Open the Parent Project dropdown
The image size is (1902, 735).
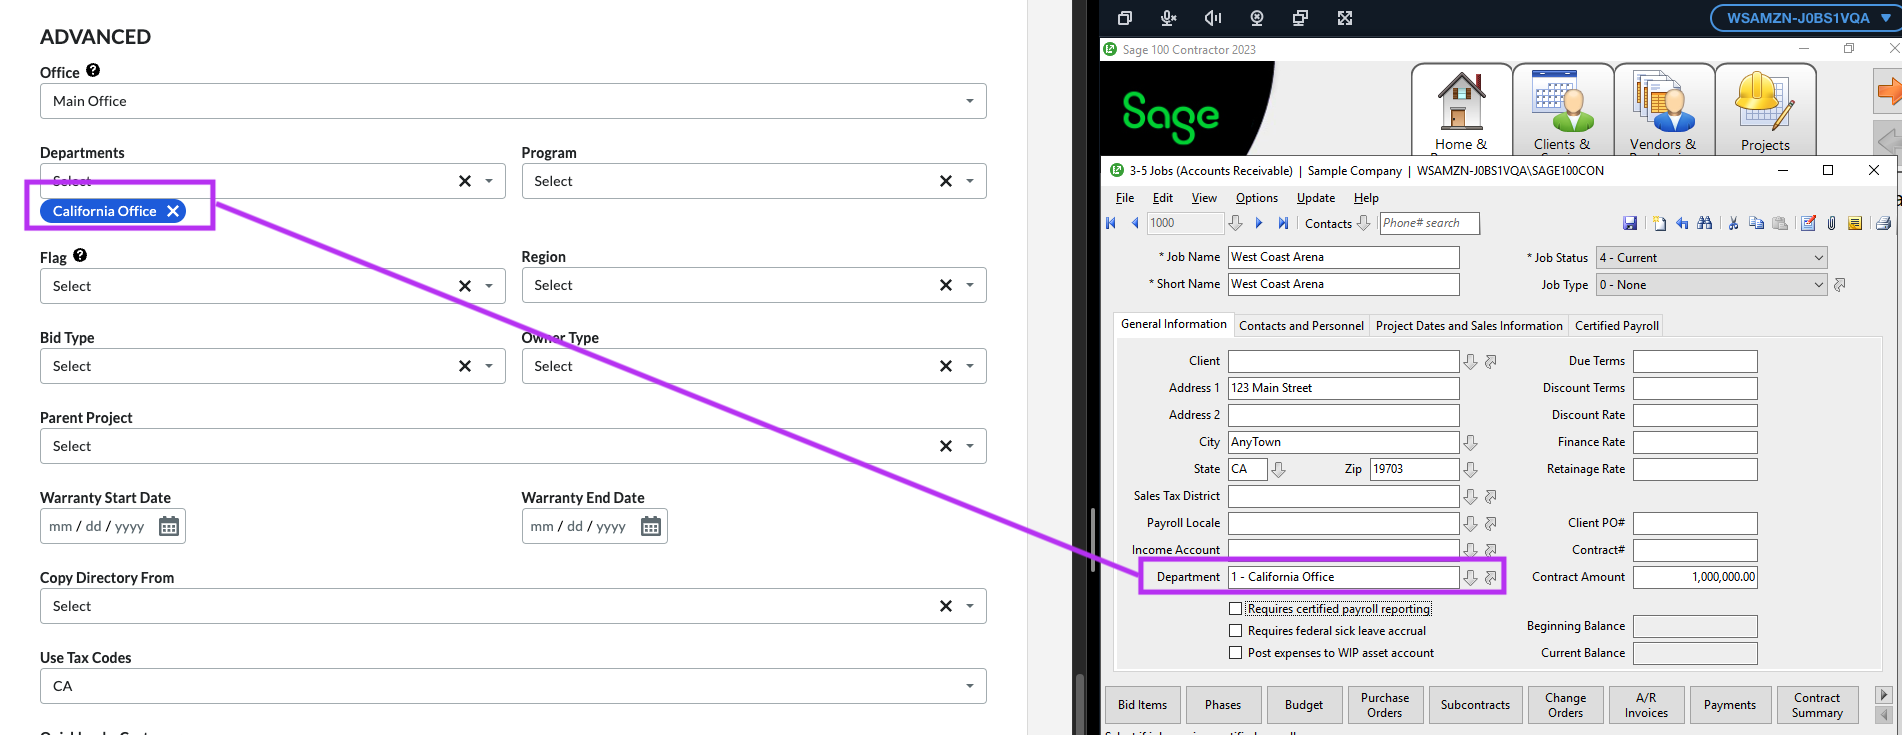pos(513,446)
